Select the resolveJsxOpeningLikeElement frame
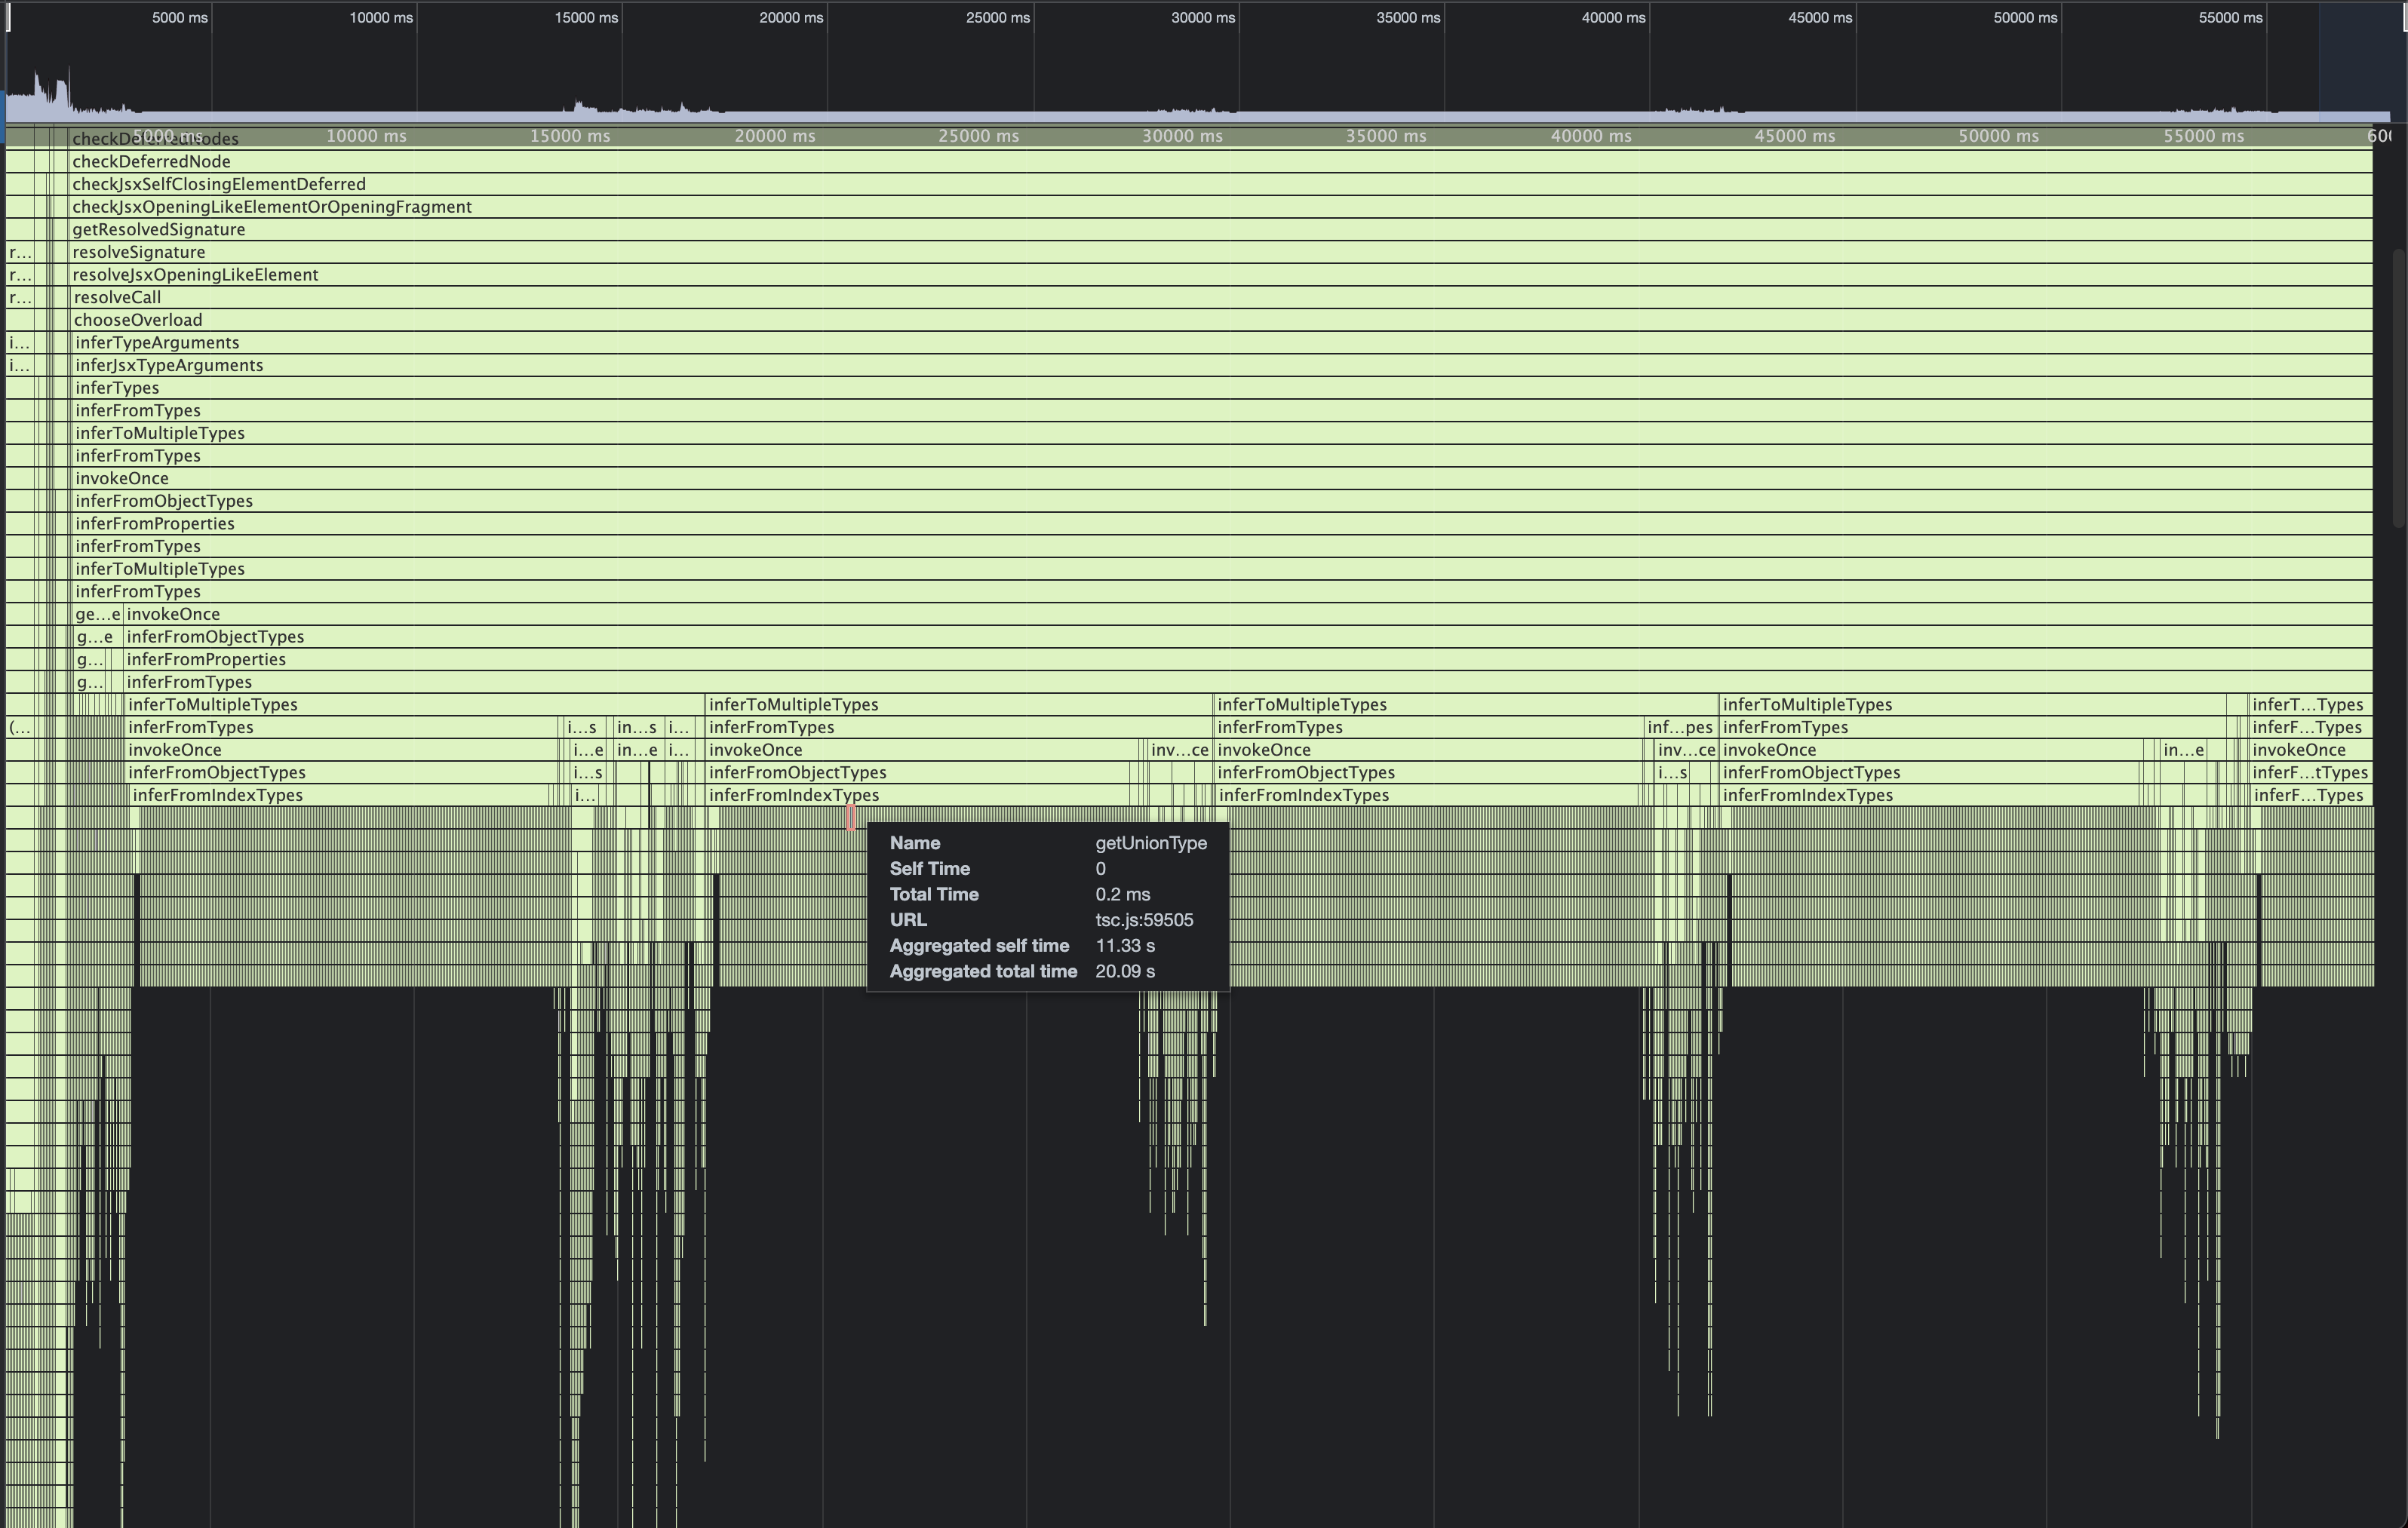 195,275
